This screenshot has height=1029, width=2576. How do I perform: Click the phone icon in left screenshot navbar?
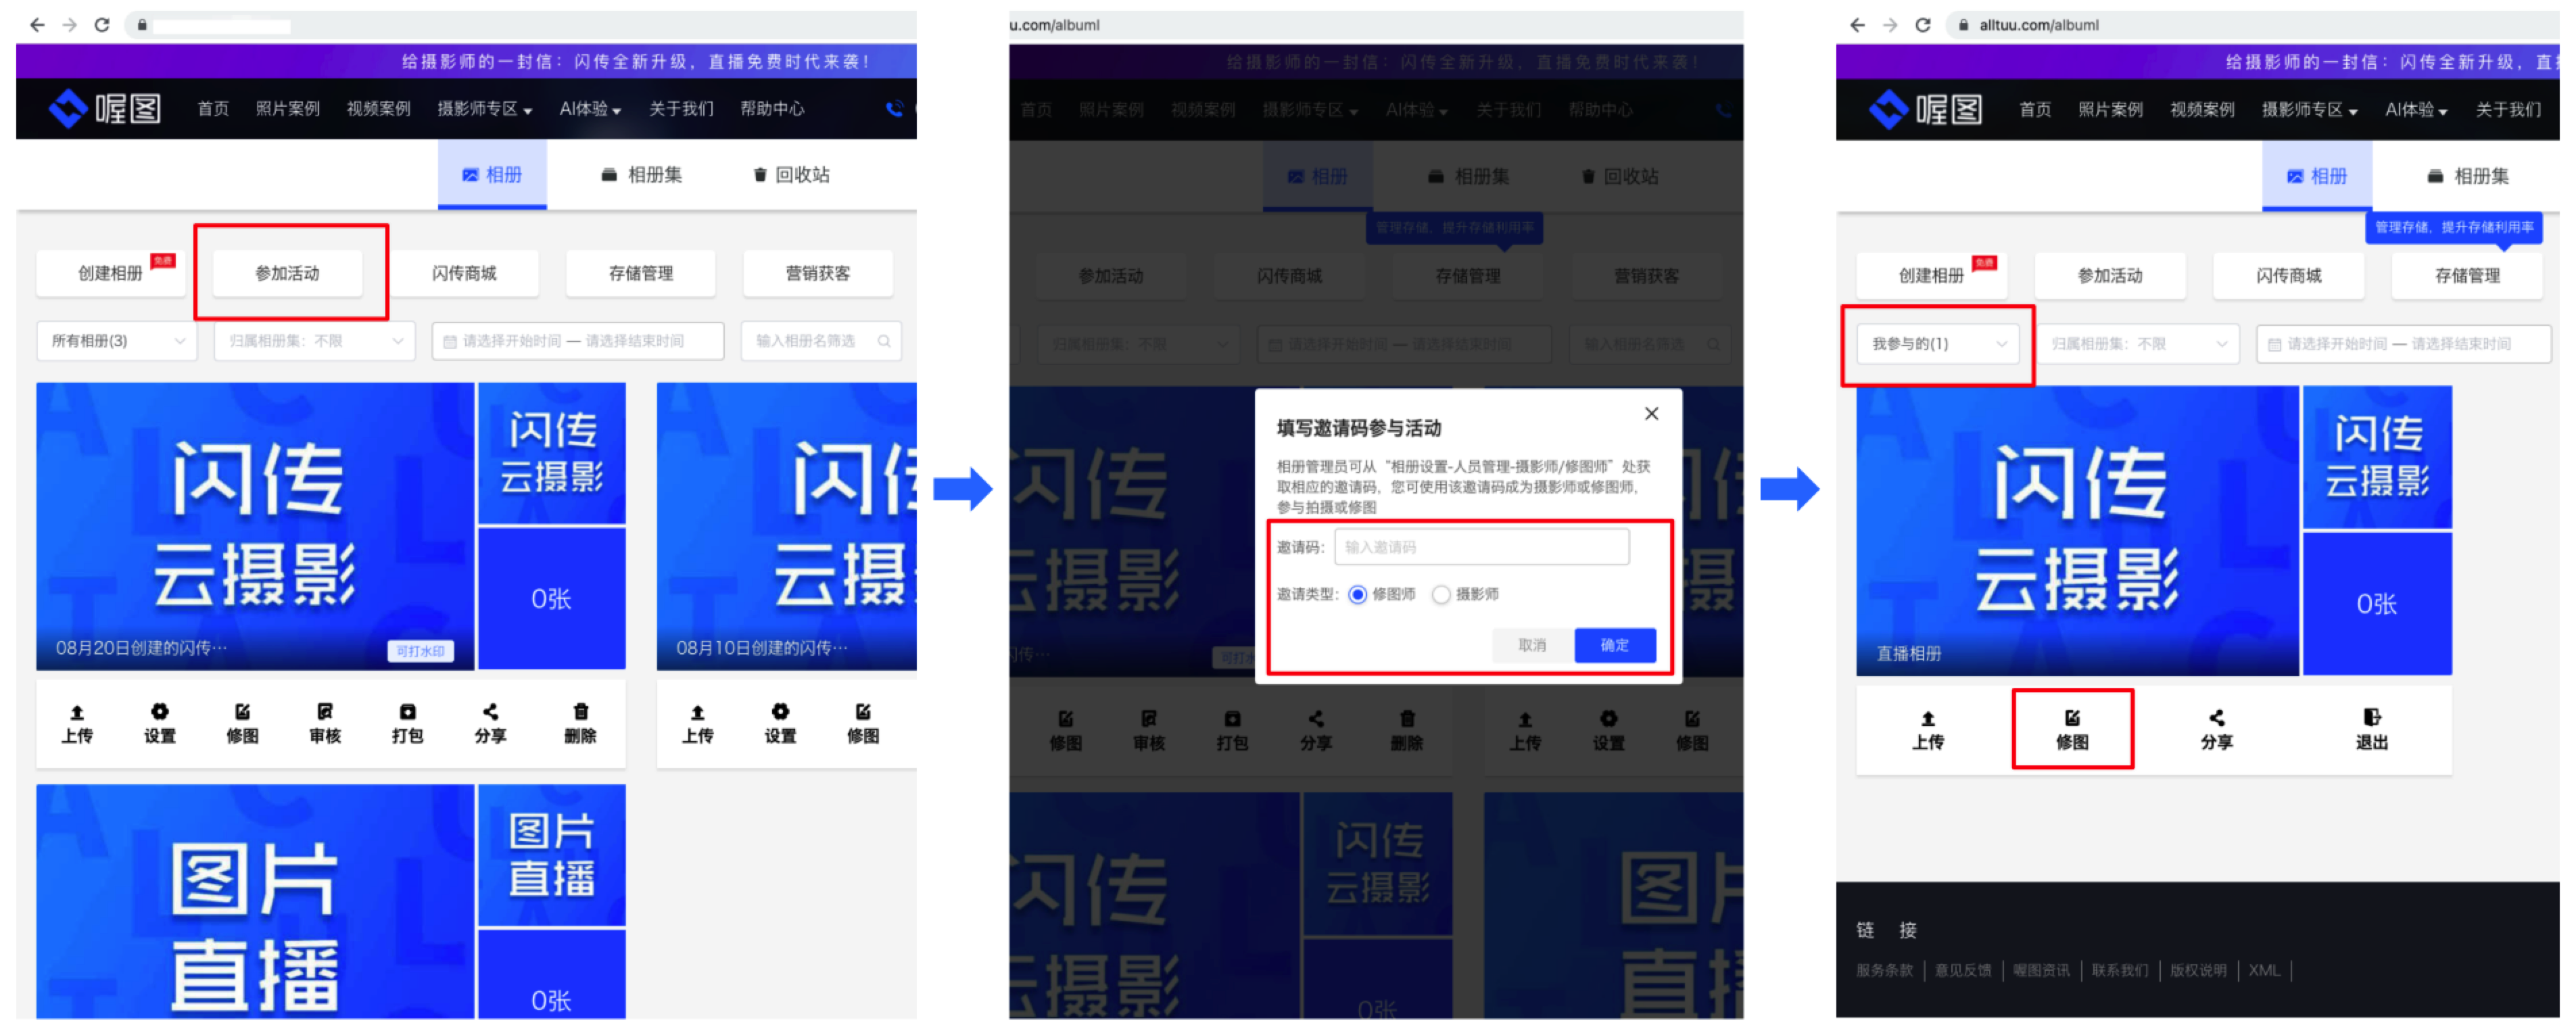[894, 108]
